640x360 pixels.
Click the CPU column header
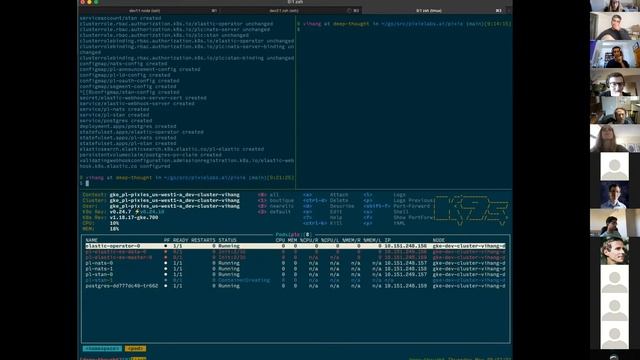coord(280,240)
